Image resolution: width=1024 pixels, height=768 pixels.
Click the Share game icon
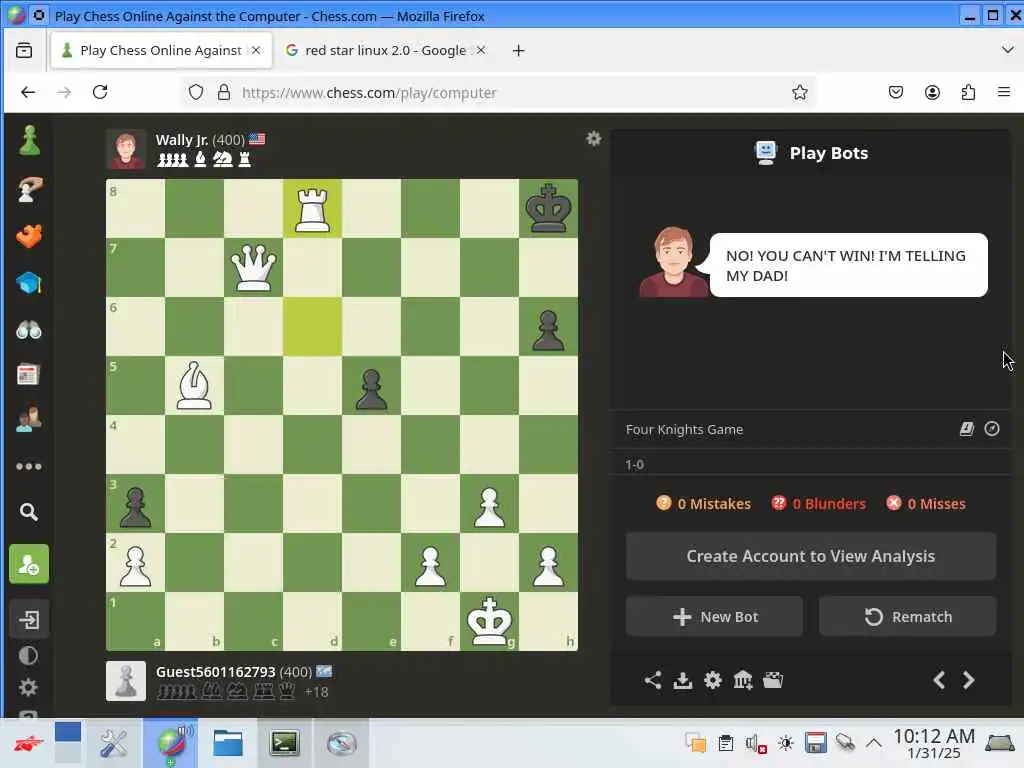652,680
